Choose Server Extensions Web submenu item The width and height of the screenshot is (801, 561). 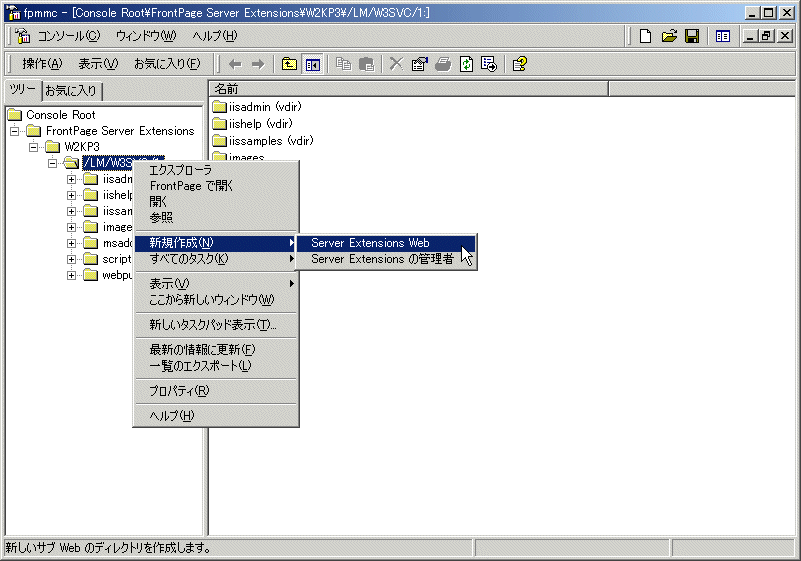coord(386,243)
